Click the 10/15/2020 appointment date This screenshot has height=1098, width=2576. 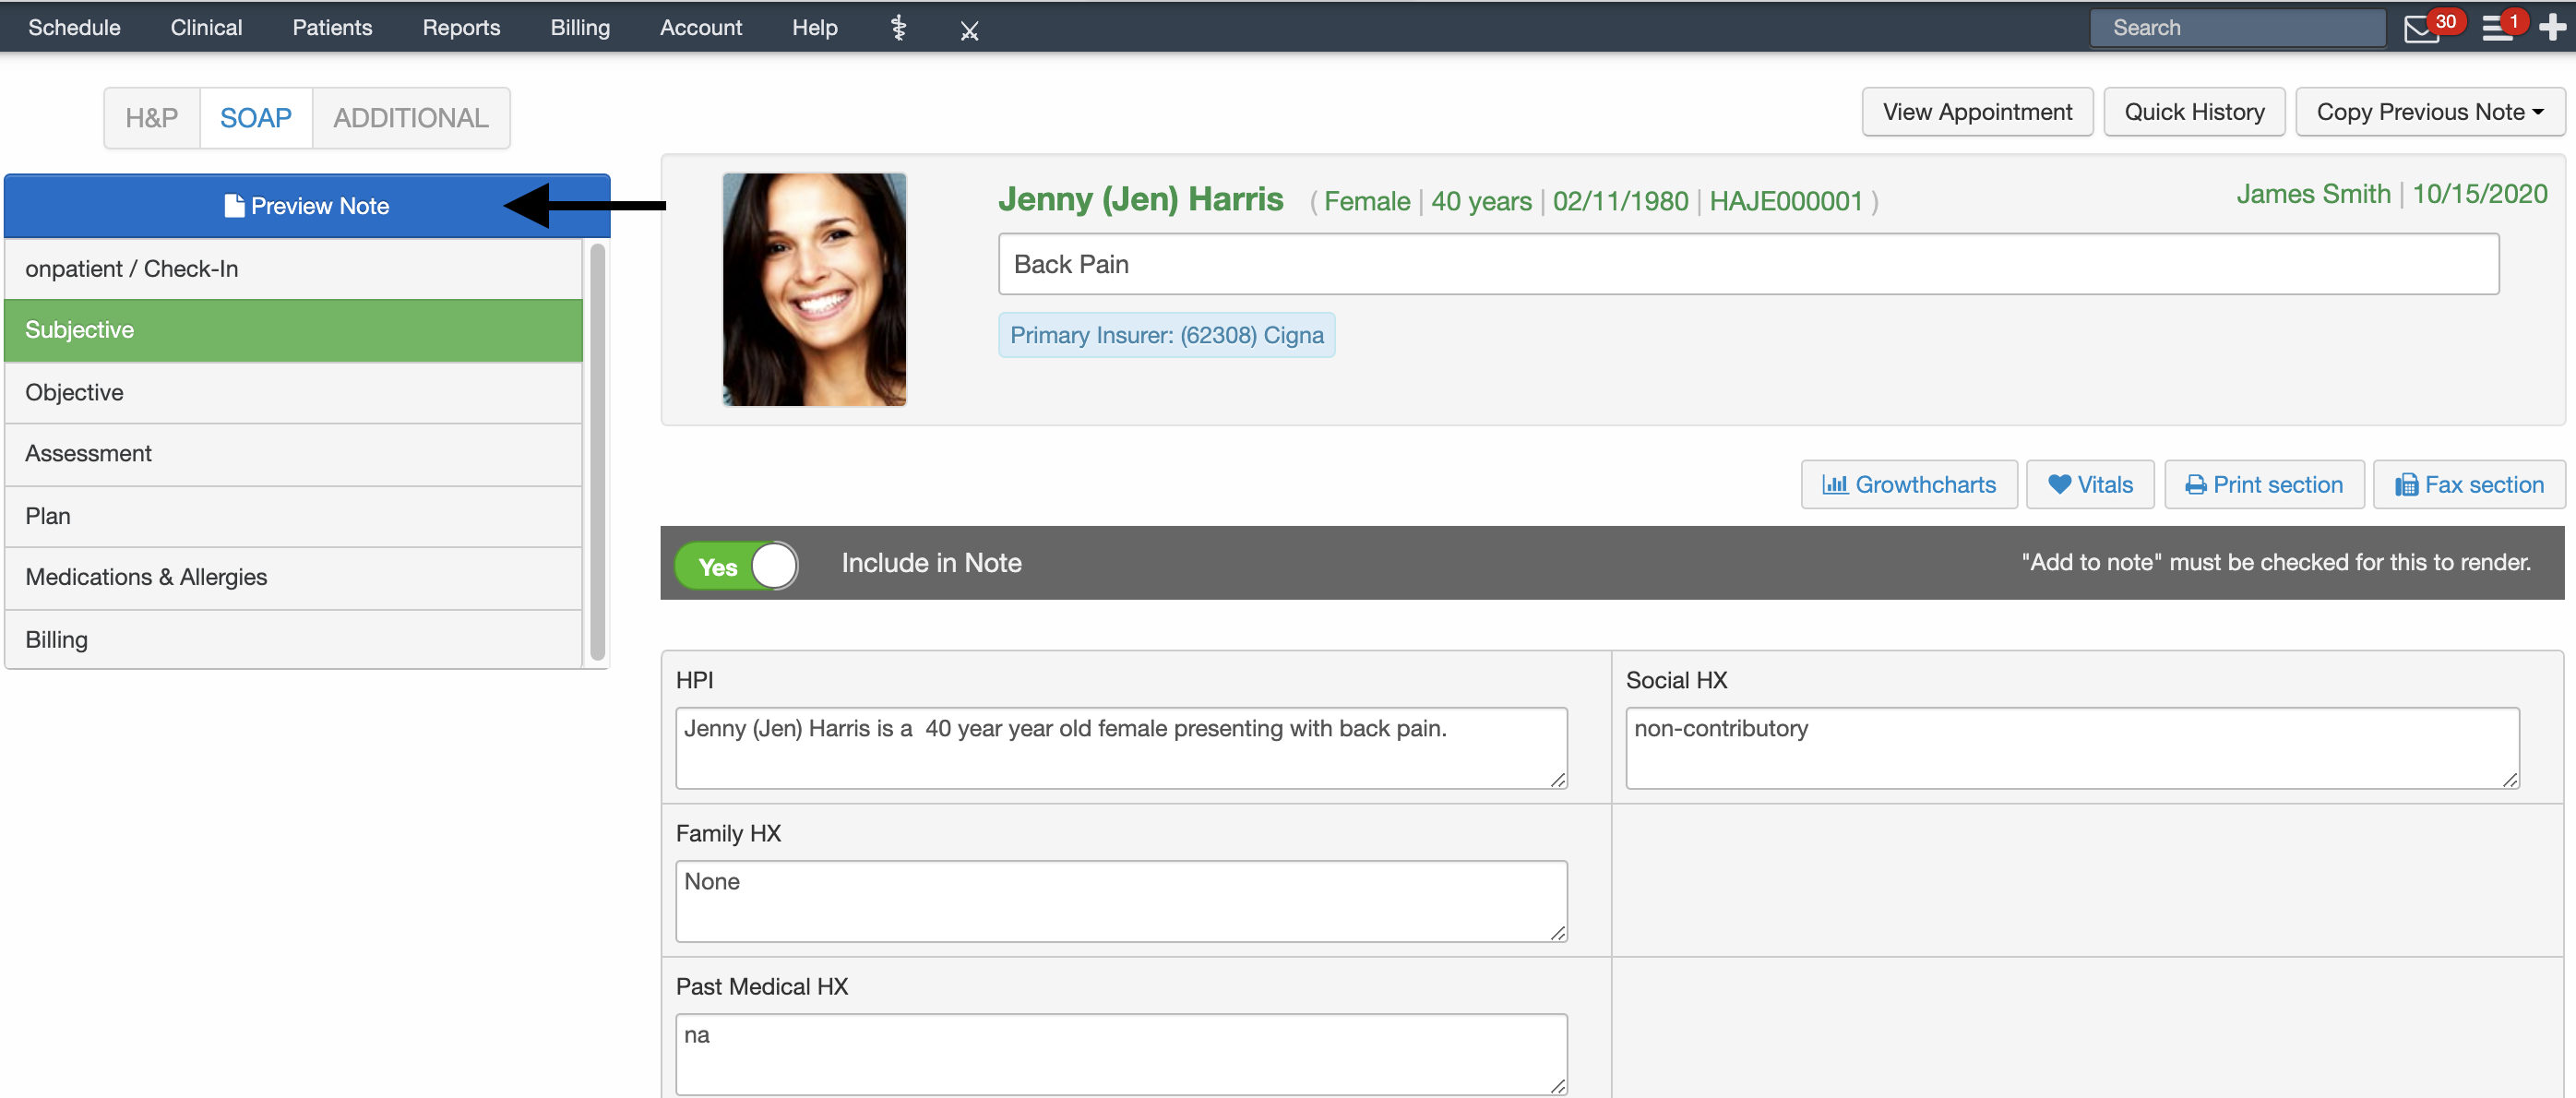point(2479,194)
